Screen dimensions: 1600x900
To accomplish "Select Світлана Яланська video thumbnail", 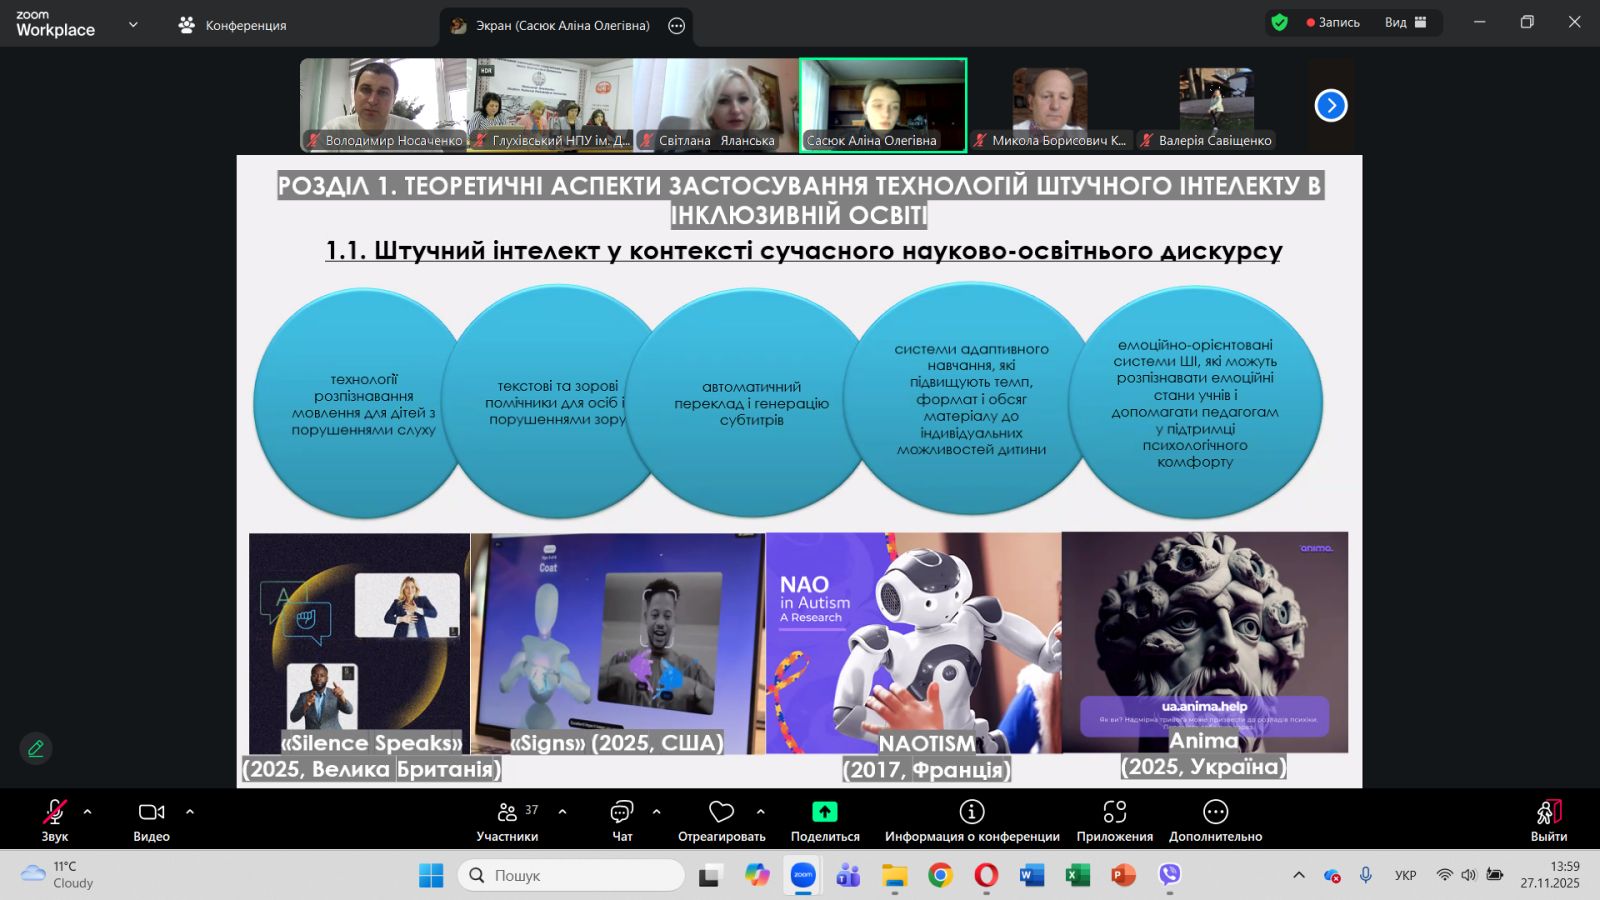I will (x=716, y=104).
